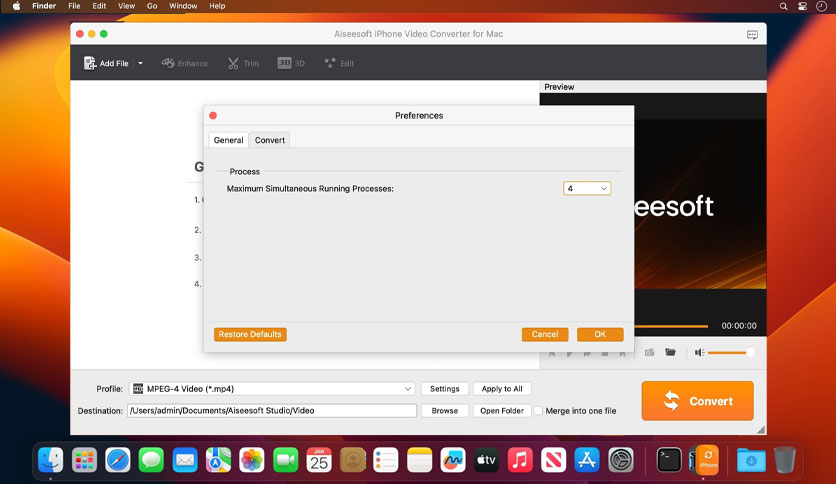Open Calendar from the dock
The height and width of the screenshot is (484, 836).
[x=319, y=459]
